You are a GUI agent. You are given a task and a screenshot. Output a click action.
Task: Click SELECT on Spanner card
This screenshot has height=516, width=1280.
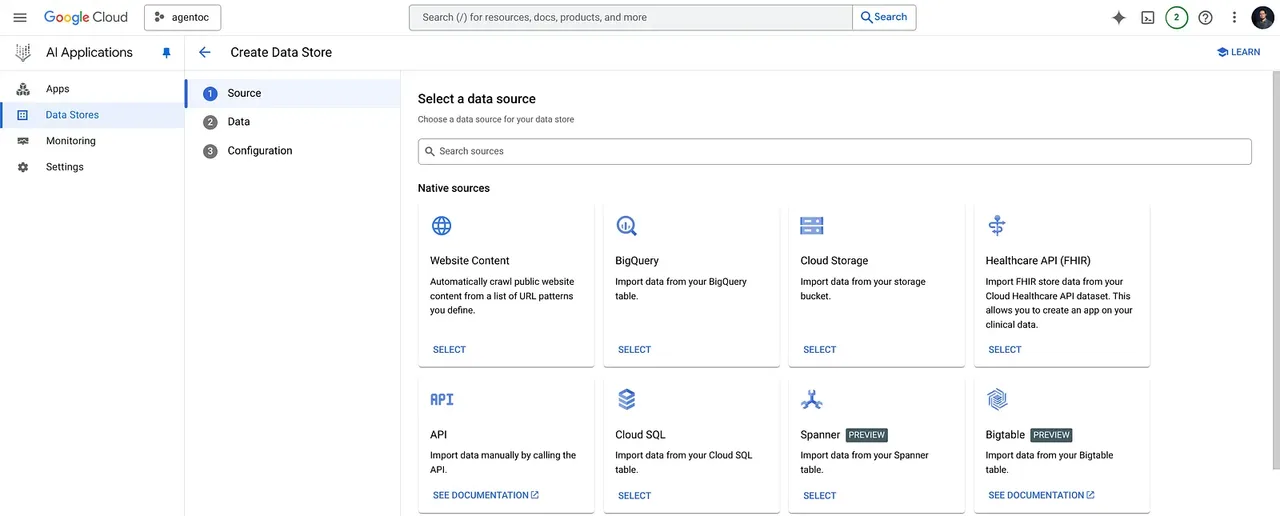pyautogui.click(x=819, y=495)
